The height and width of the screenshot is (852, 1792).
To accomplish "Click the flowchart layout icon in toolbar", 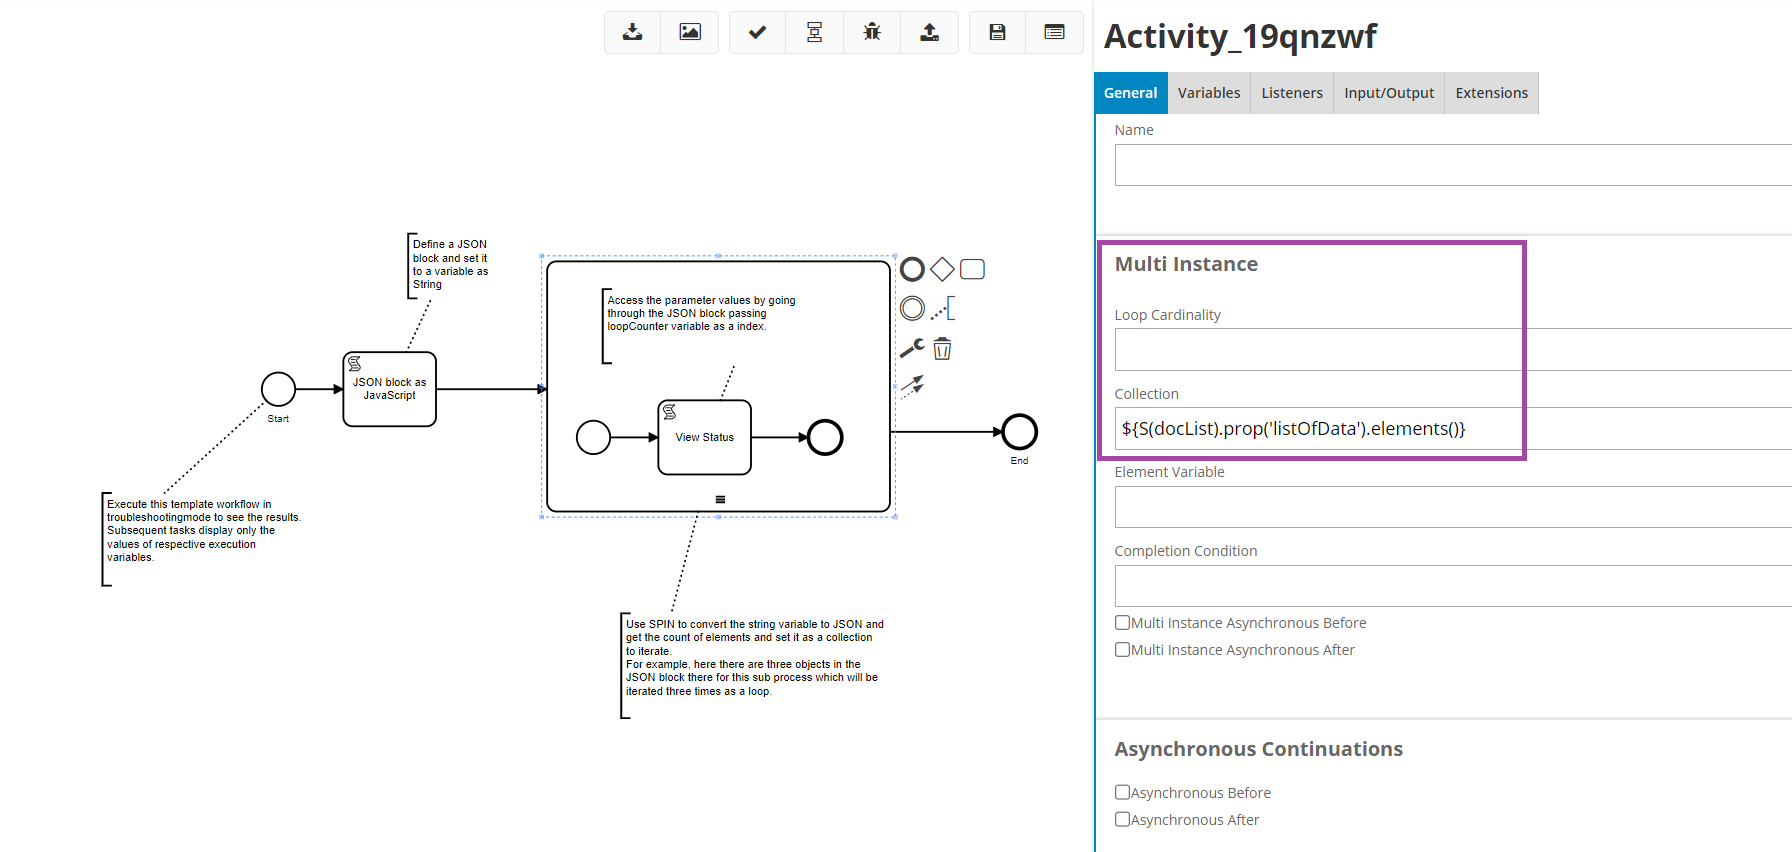I will [x=815, y=32].
